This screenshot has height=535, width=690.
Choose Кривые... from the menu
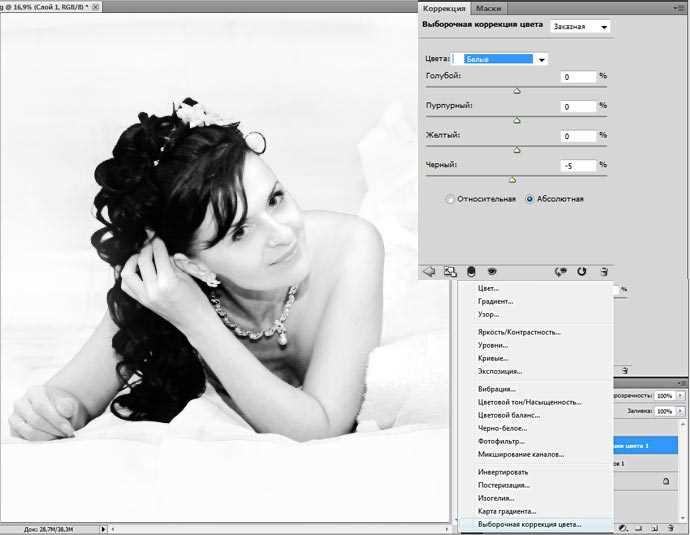point(493,358)
